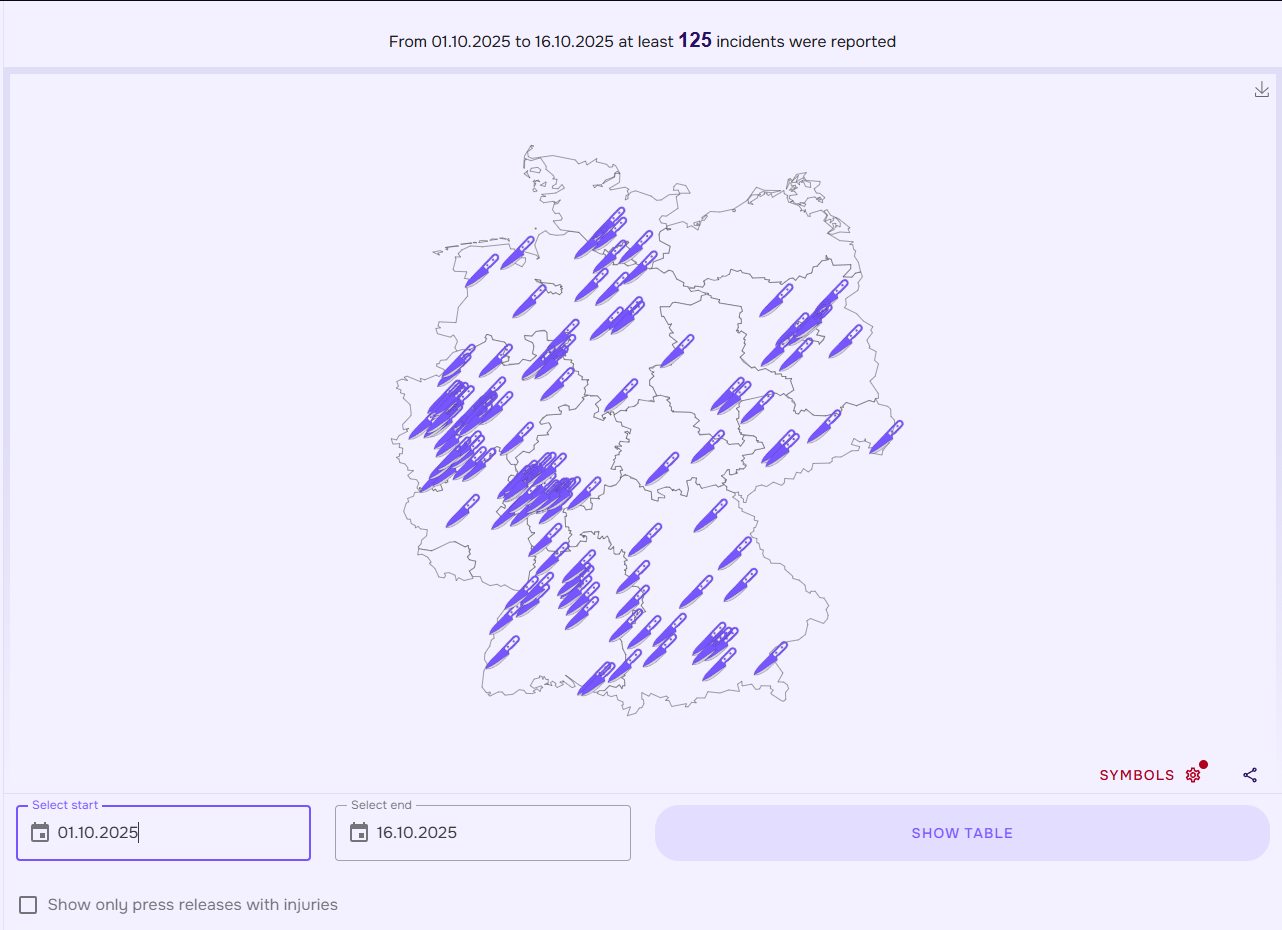Download the incident map image
Image resolution: width=1282 pixels, height=930 pixels.
pyautogui.click(x=1261, y=90)
